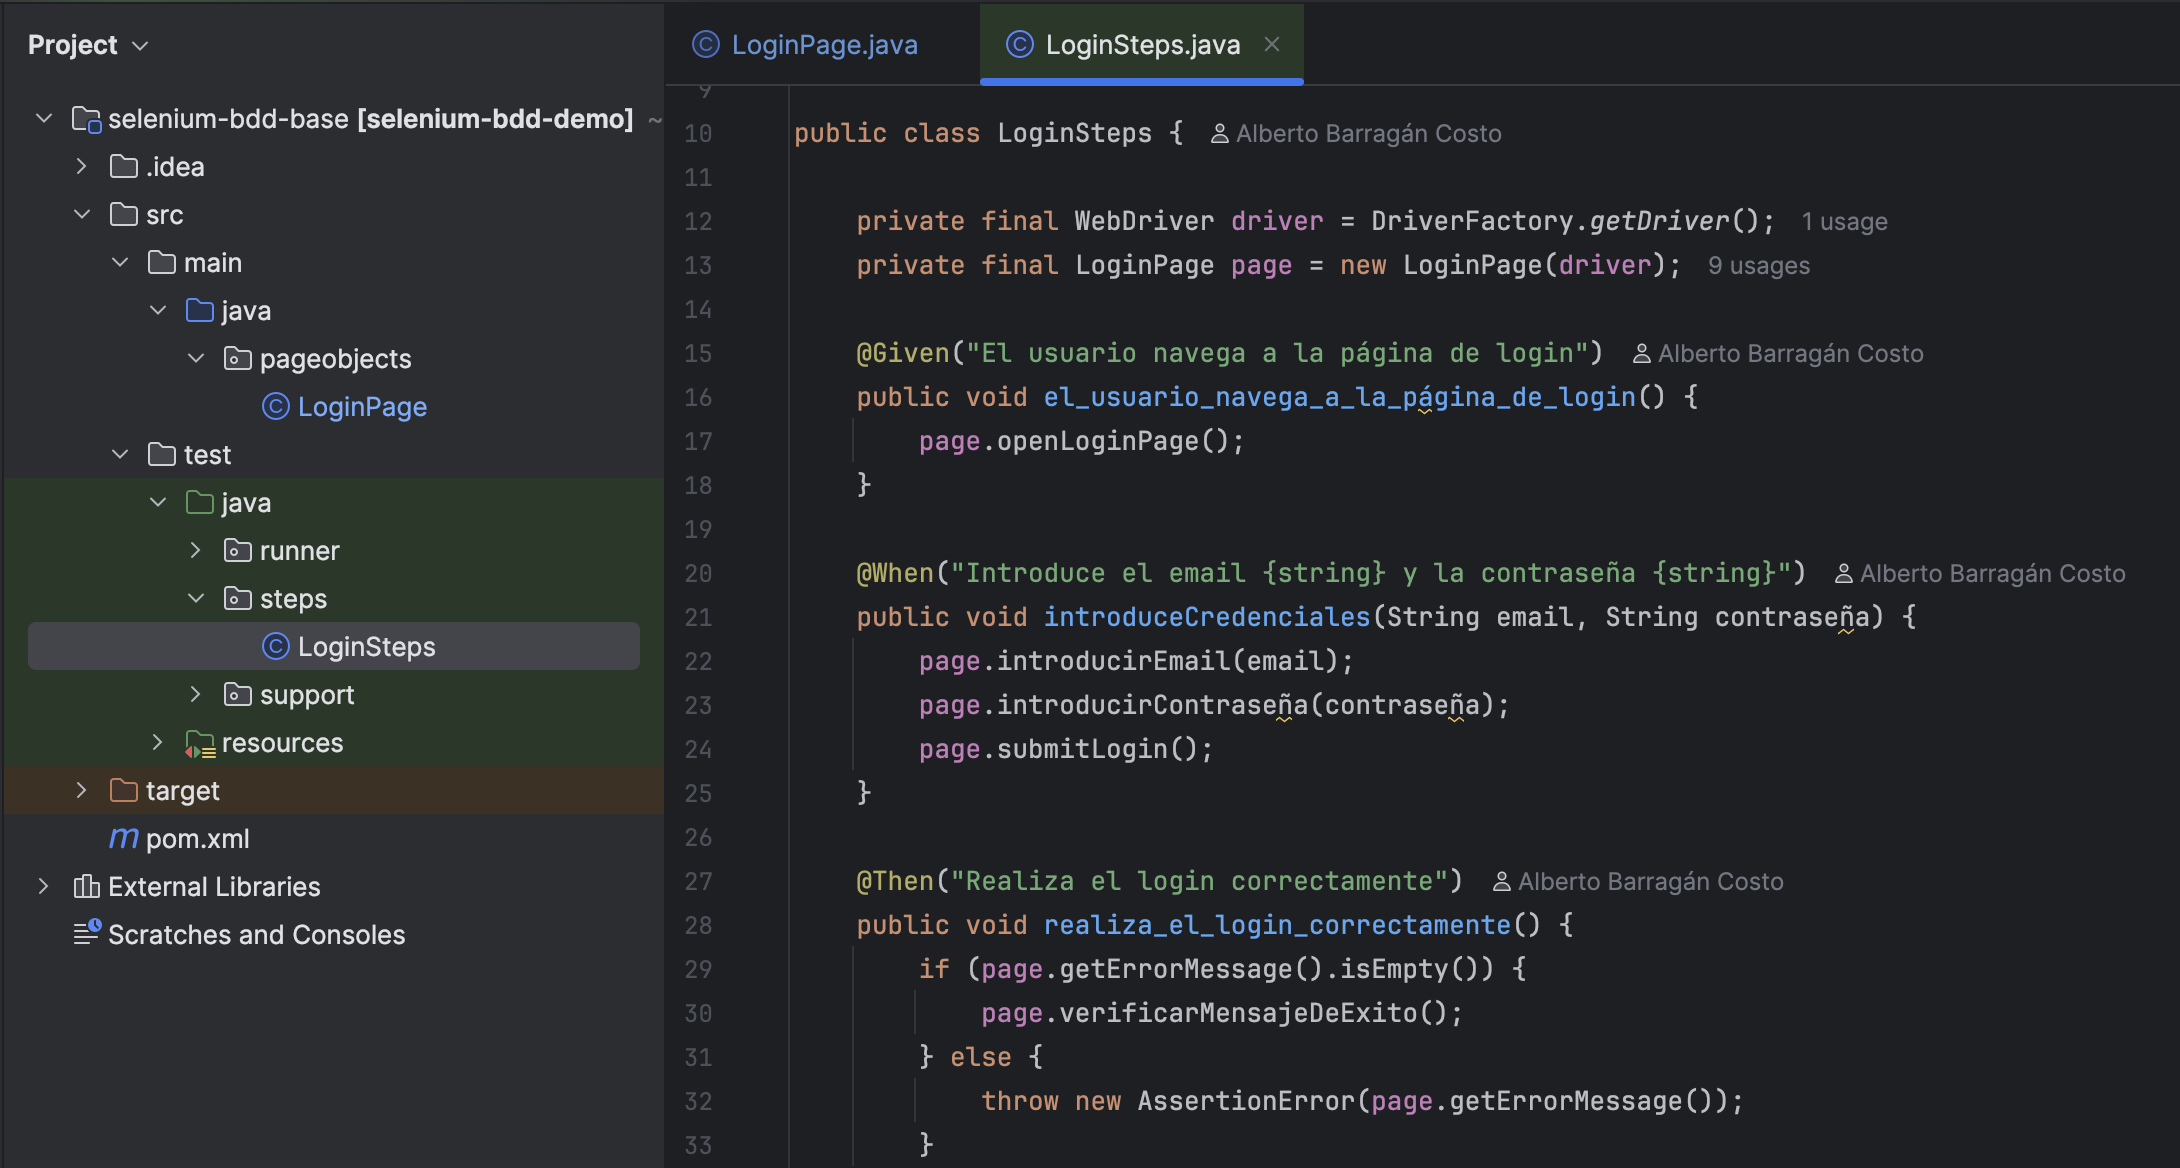Viewport: 2180px width, 1168px height.
Task: Click author icon beside the @Then annotation
Action: (1502, 882)
